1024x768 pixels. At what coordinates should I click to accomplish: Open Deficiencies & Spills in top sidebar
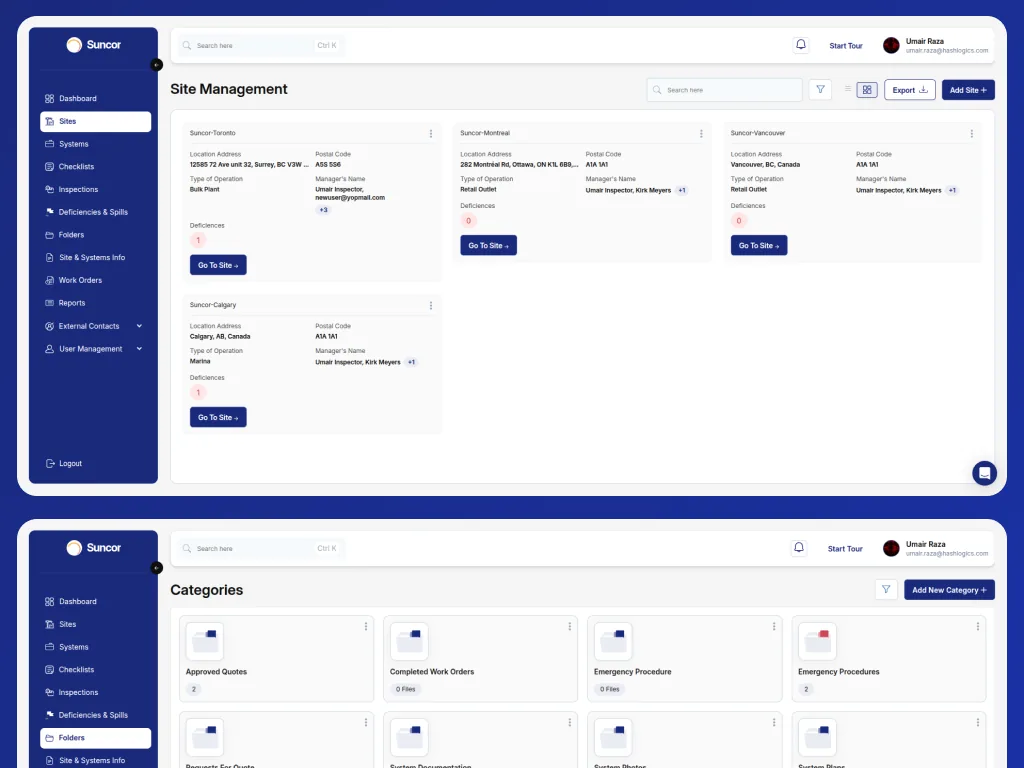coord(95,212)
